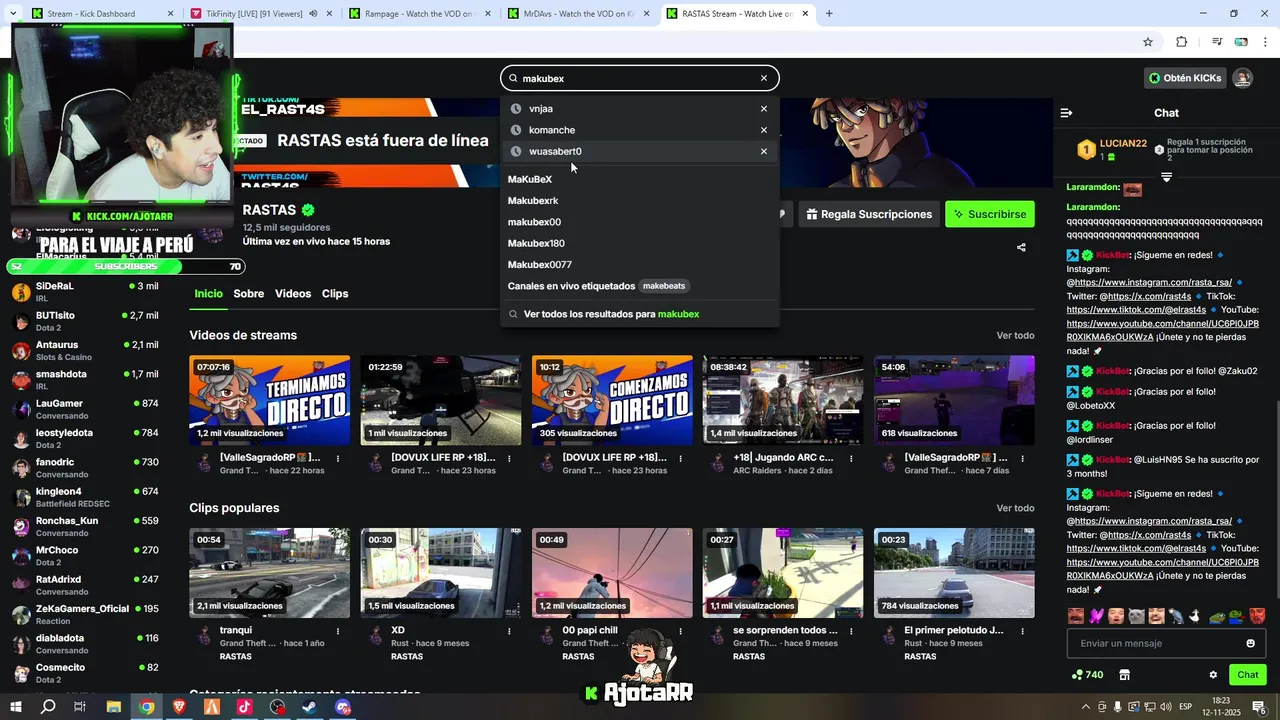Open media control icon in browser toolbar

(1217, 42)
